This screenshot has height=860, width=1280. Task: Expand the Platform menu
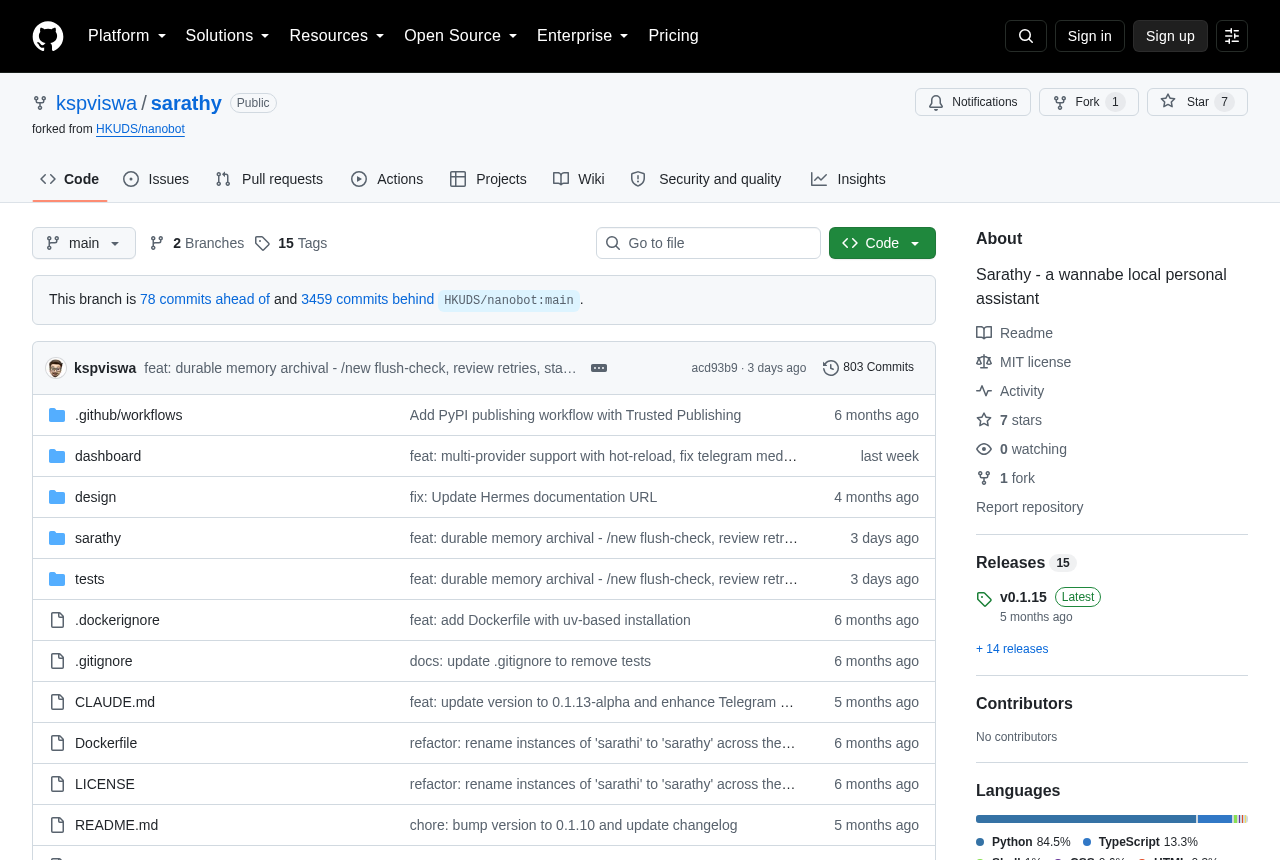point(127,36)
